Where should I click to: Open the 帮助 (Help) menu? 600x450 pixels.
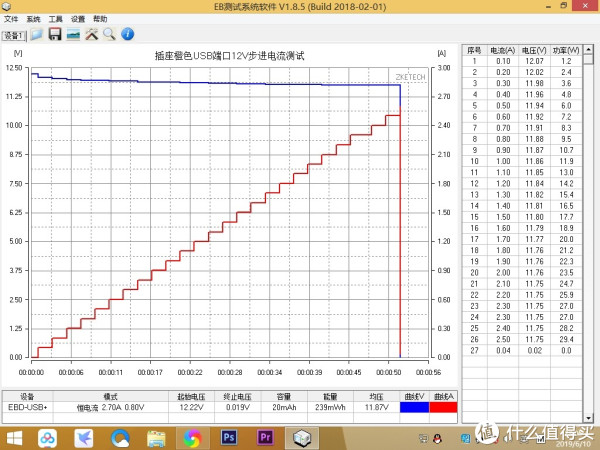click(100, 19)
